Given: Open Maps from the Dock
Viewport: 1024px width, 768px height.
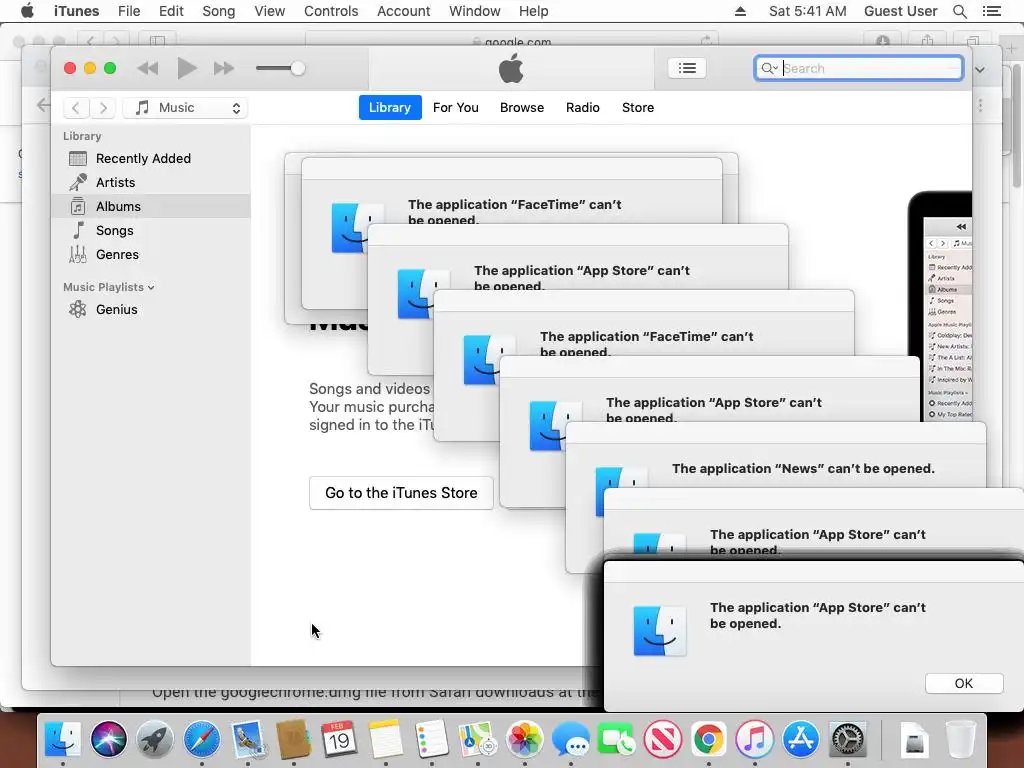Looking at the screenshot, I should pos(477,739).
